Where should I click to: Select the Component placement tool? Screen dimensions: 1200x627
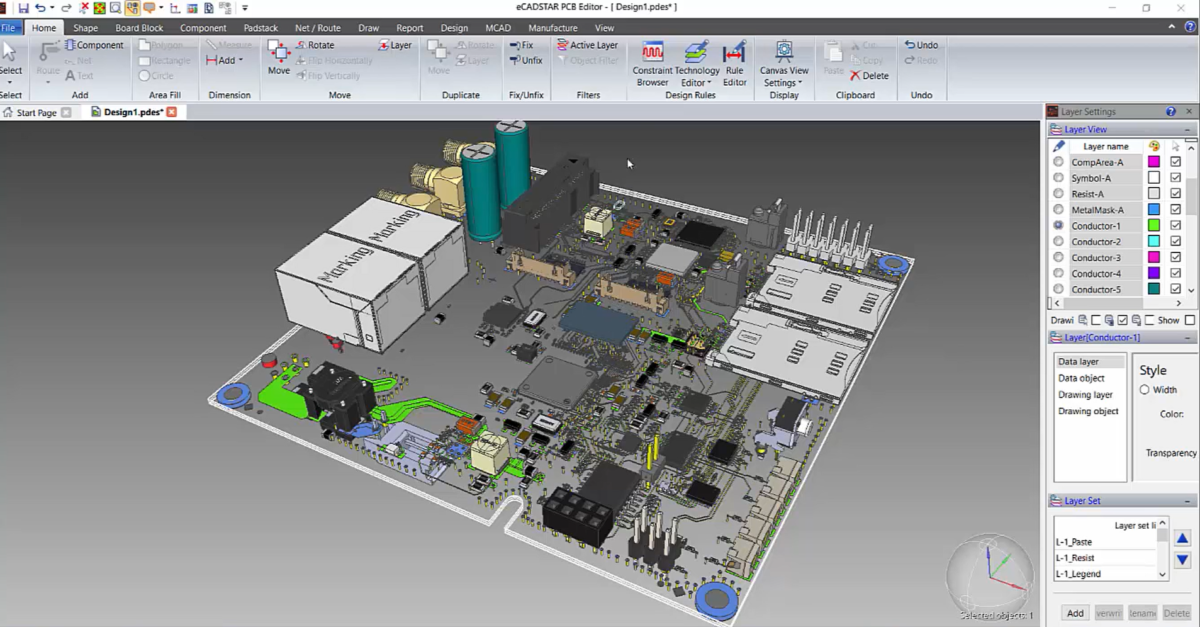(95, 44)
